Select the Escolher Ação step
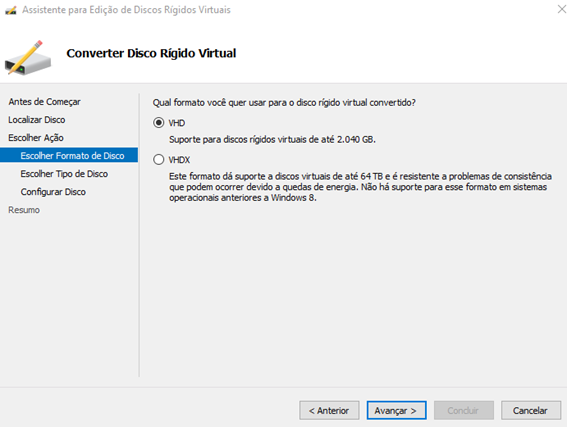Image resolution: width=567 pixels, height=427 pixels. point(36,138)
